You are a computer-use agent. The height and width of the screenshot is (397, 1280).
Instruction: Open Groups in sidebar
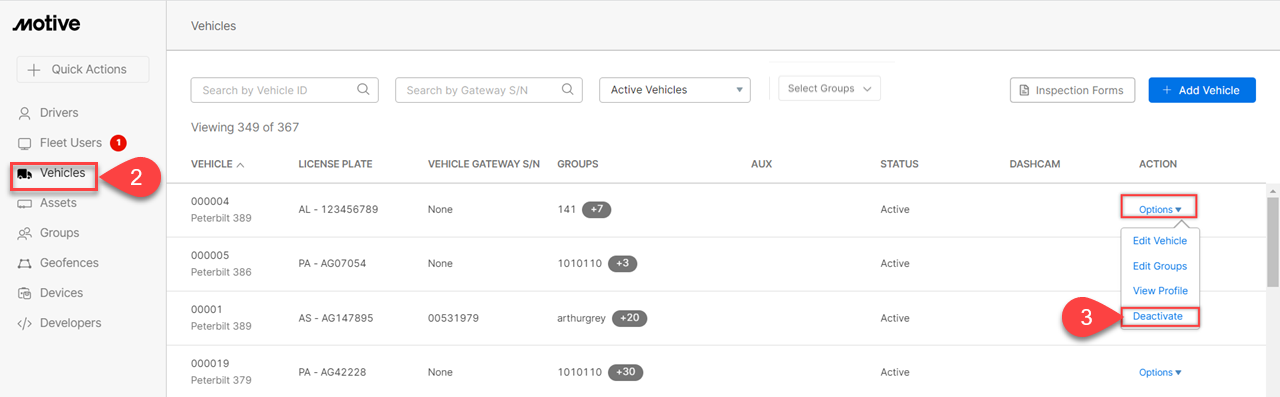60,233
